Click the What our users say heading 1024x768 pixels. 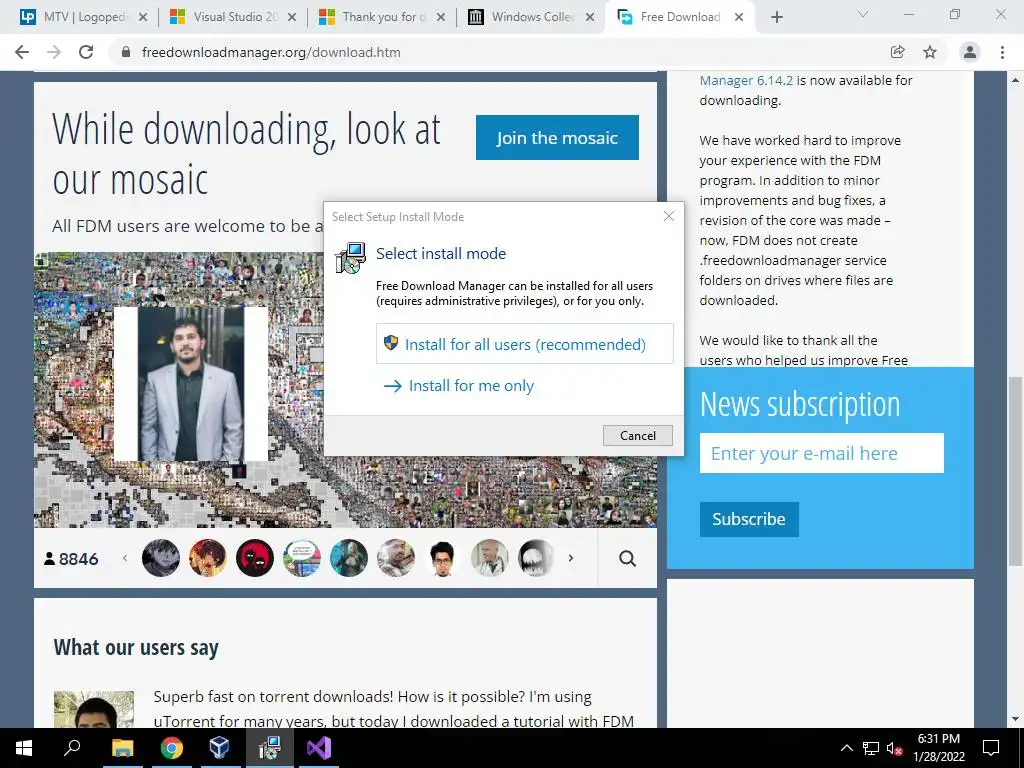tap(136, 647)
